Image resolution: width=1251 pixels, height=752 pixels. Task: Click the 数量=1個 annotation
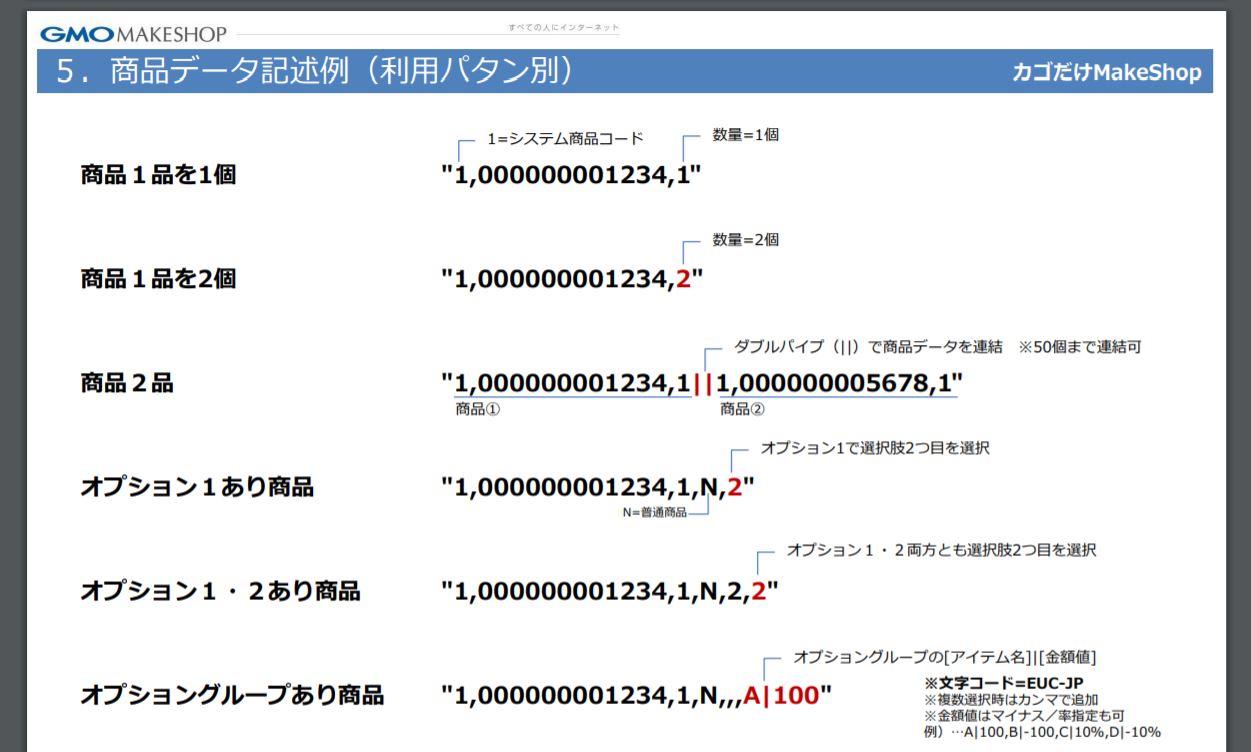[x=745, y=134]
